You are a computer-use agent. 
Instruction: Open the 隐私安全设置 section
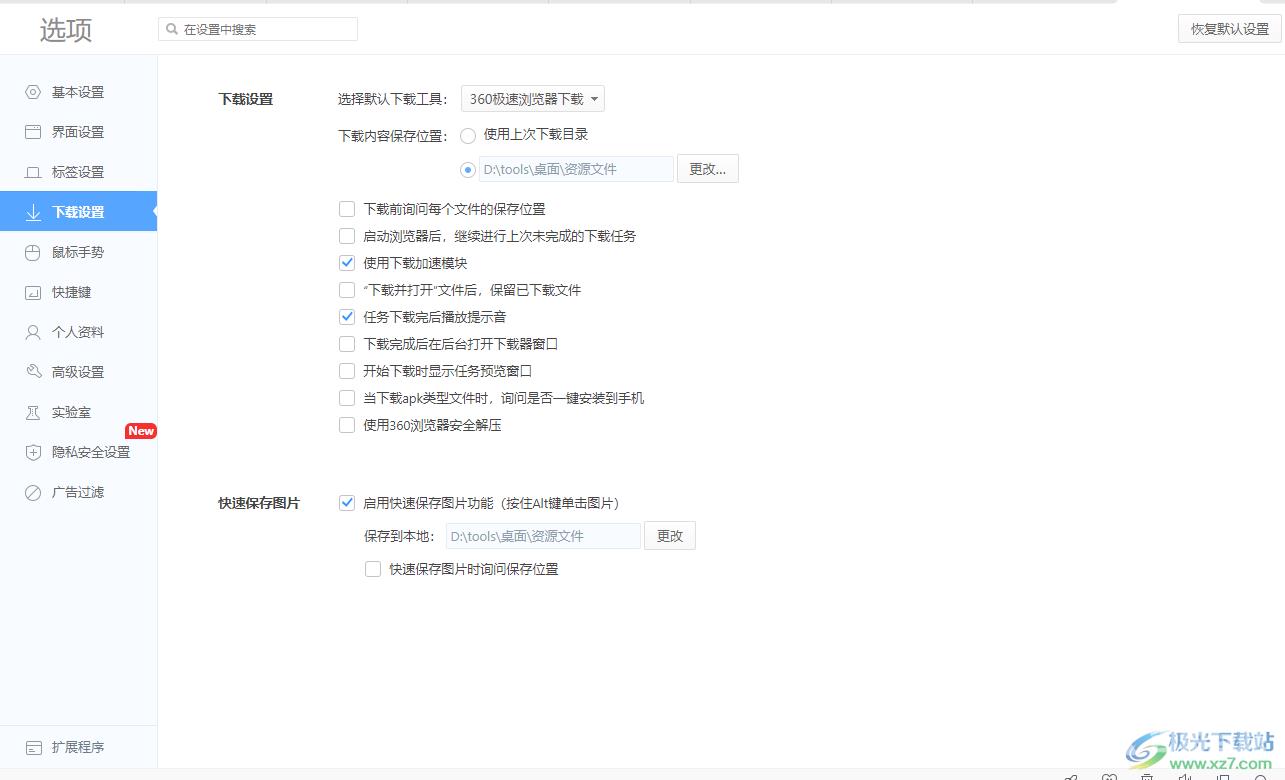pos(78,452)
